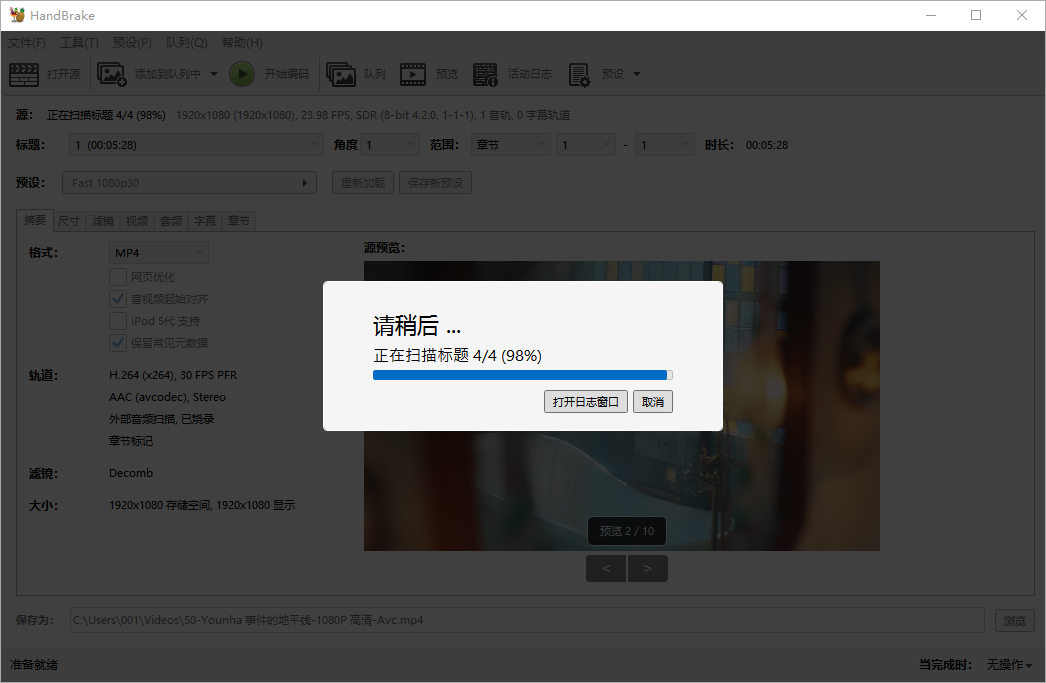The width and height of the screenshot is (1046, 683).
Task: Maximize the HandBrake window
Action: [976, 15]
